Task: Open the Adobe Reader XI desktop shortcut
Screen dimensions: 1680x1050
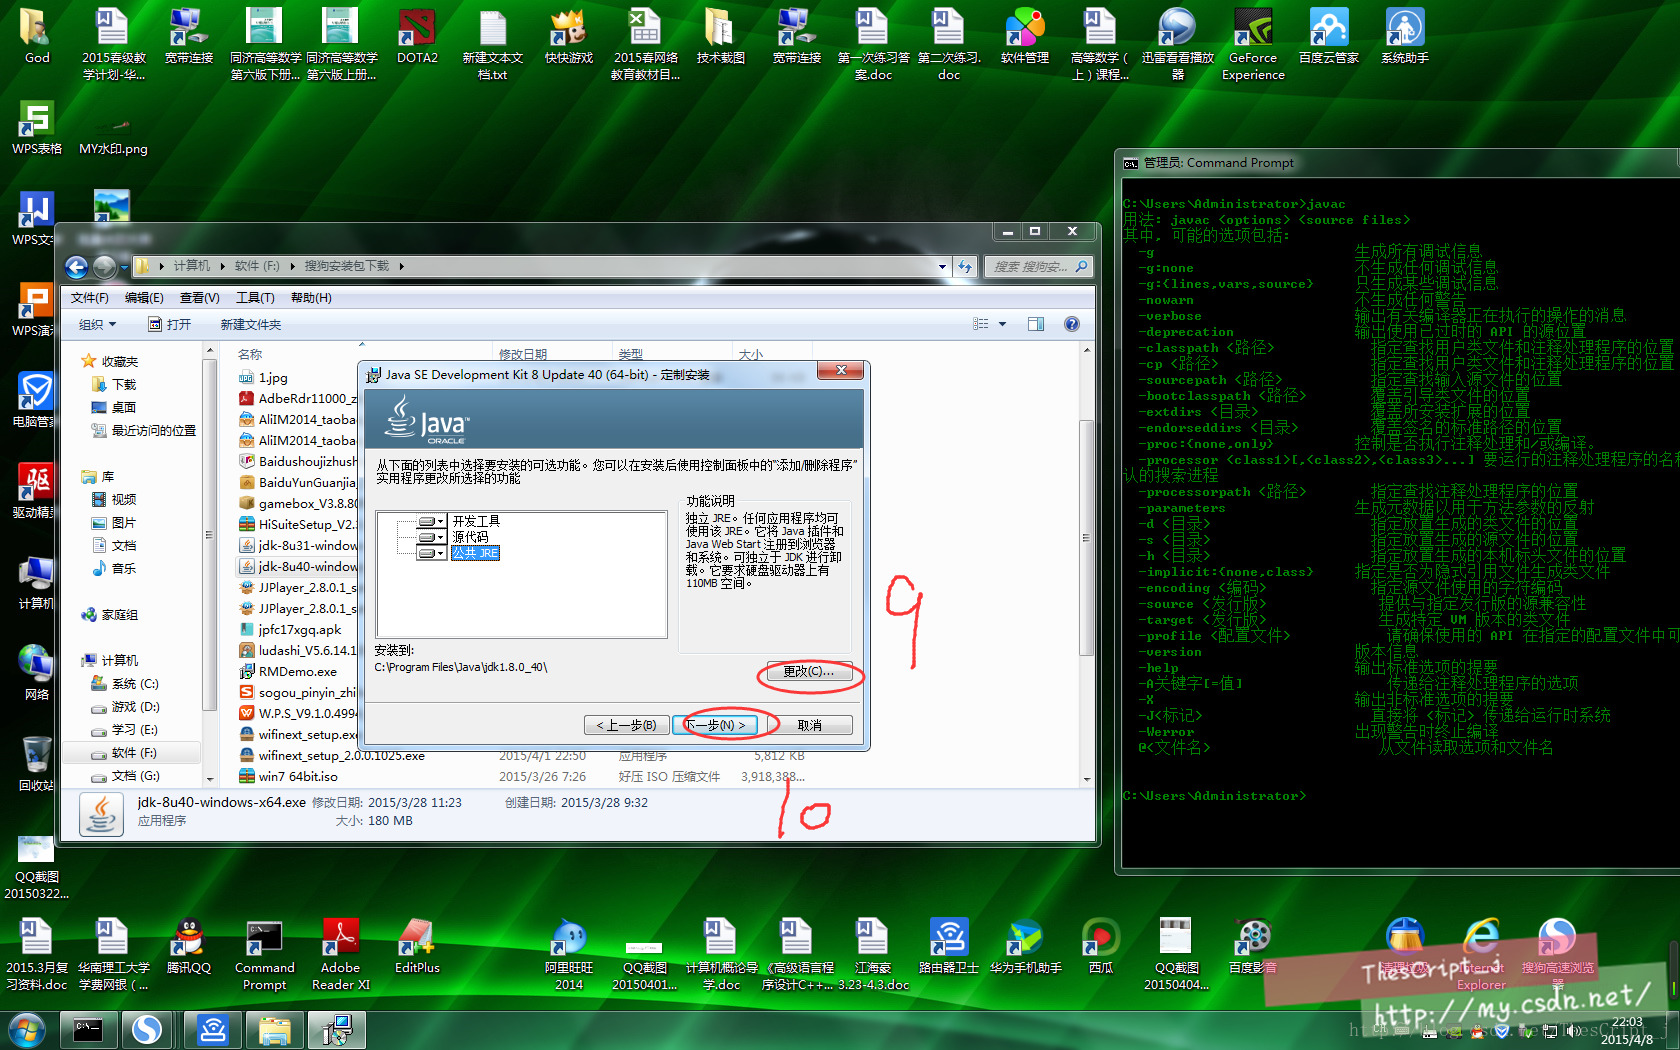Action: (x=340, y=954)
